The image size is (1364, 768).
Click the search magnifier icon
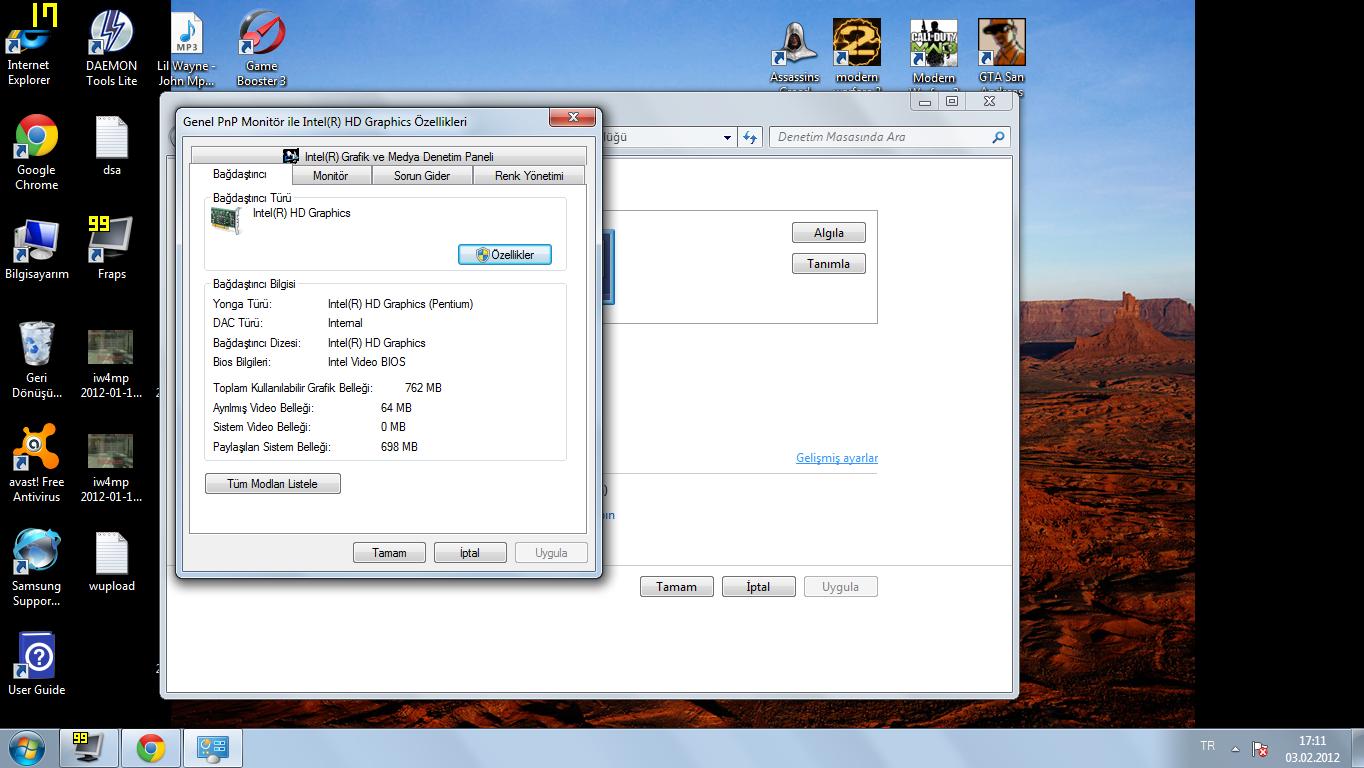point(998,137)
